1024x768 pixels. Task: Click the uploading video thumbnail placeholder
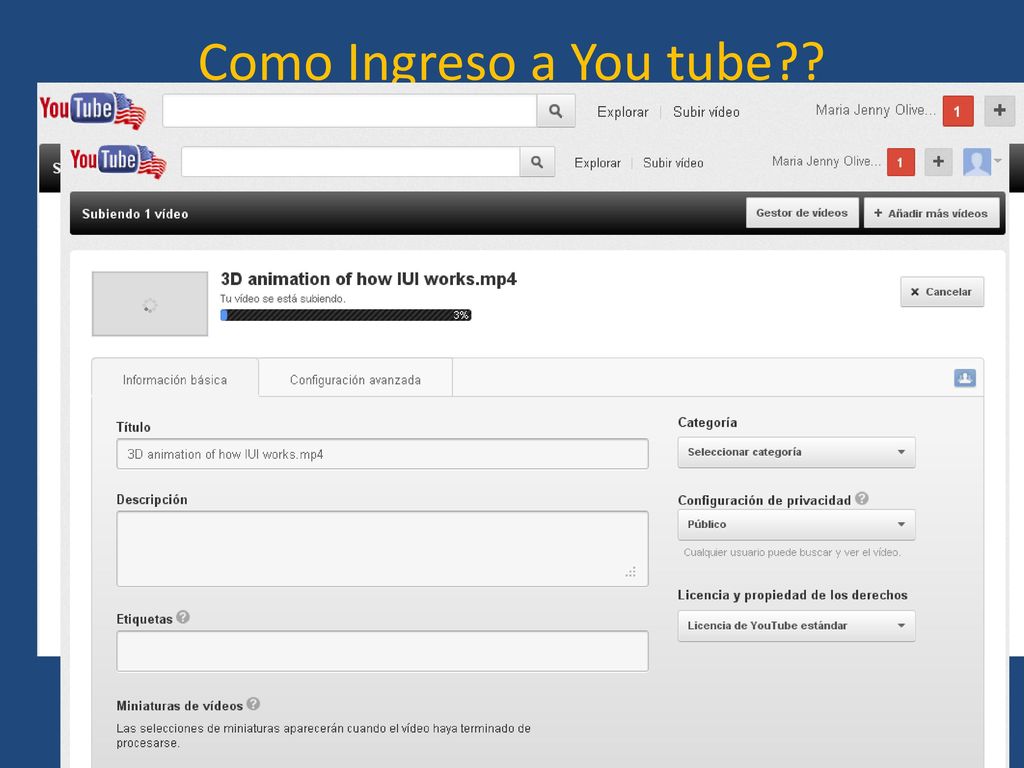tap(150, 304)
